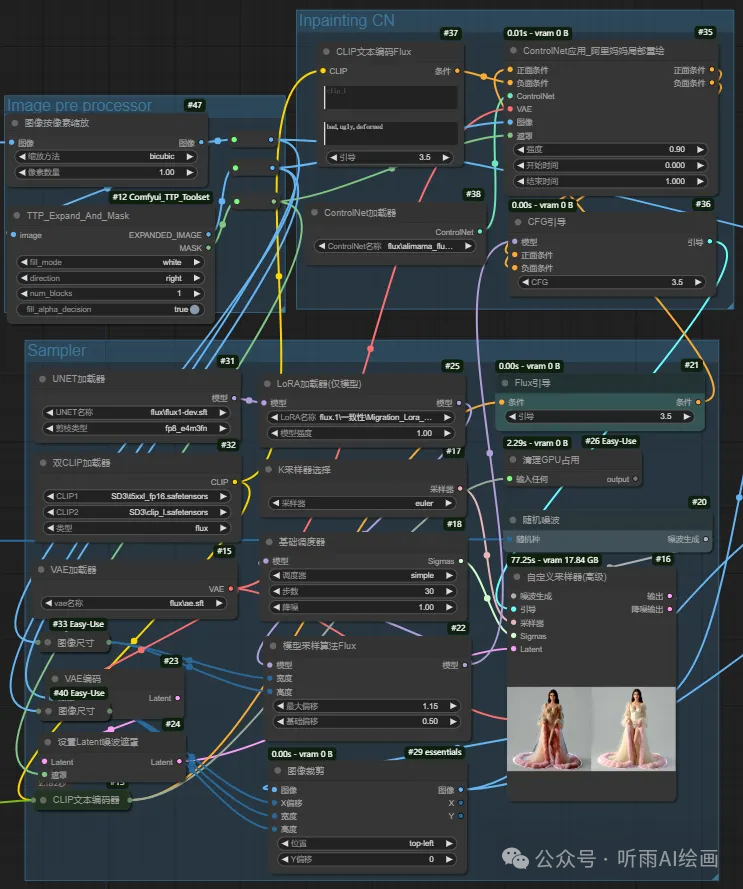The height and width of the screenshot is (889, 743).
Task: Click the clip_l prompt text box
Action: pyautogui.click(x=391, y=97)
